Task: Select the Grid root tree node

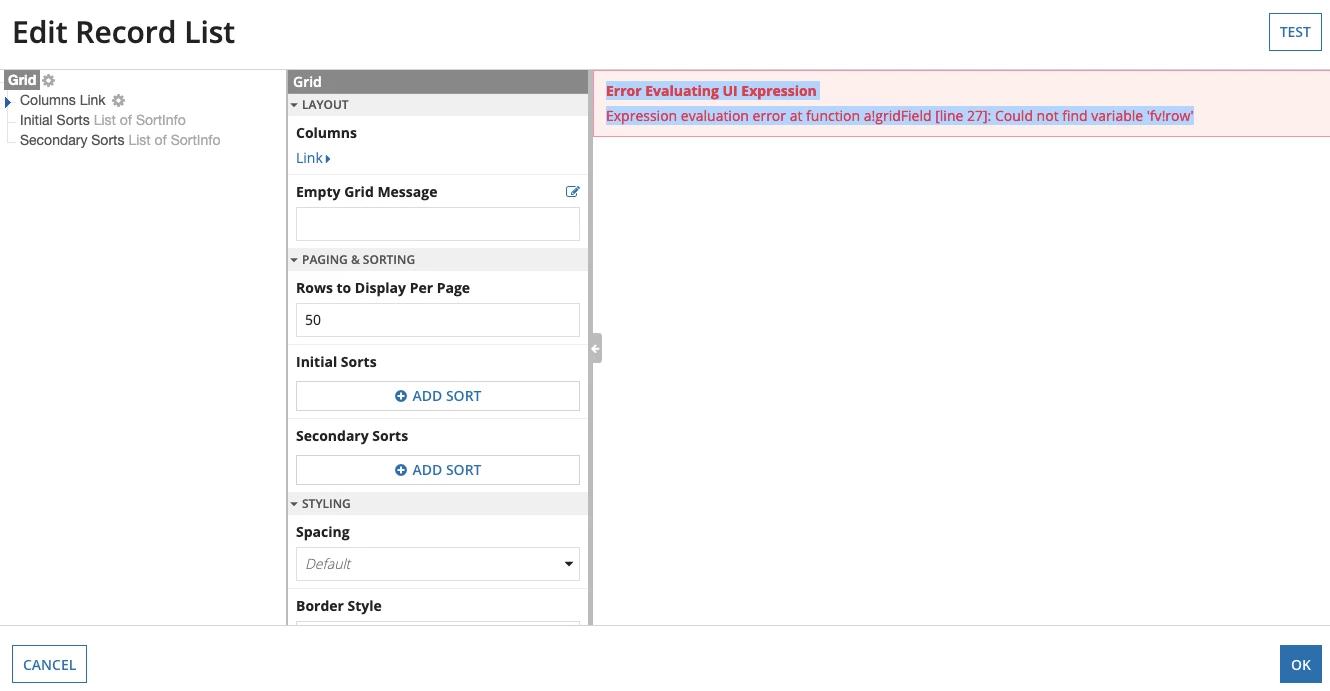Action: coord(22,80)
